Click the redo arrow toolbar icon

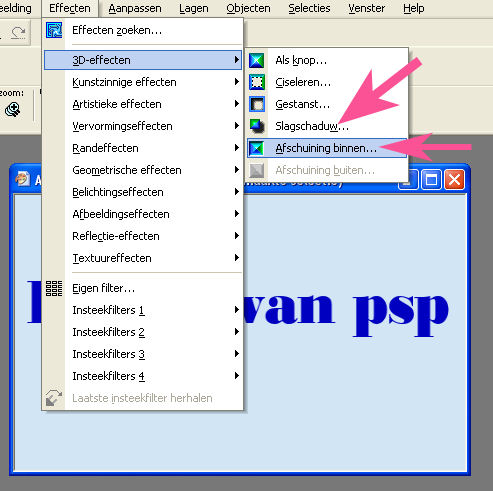pos(18,33)
